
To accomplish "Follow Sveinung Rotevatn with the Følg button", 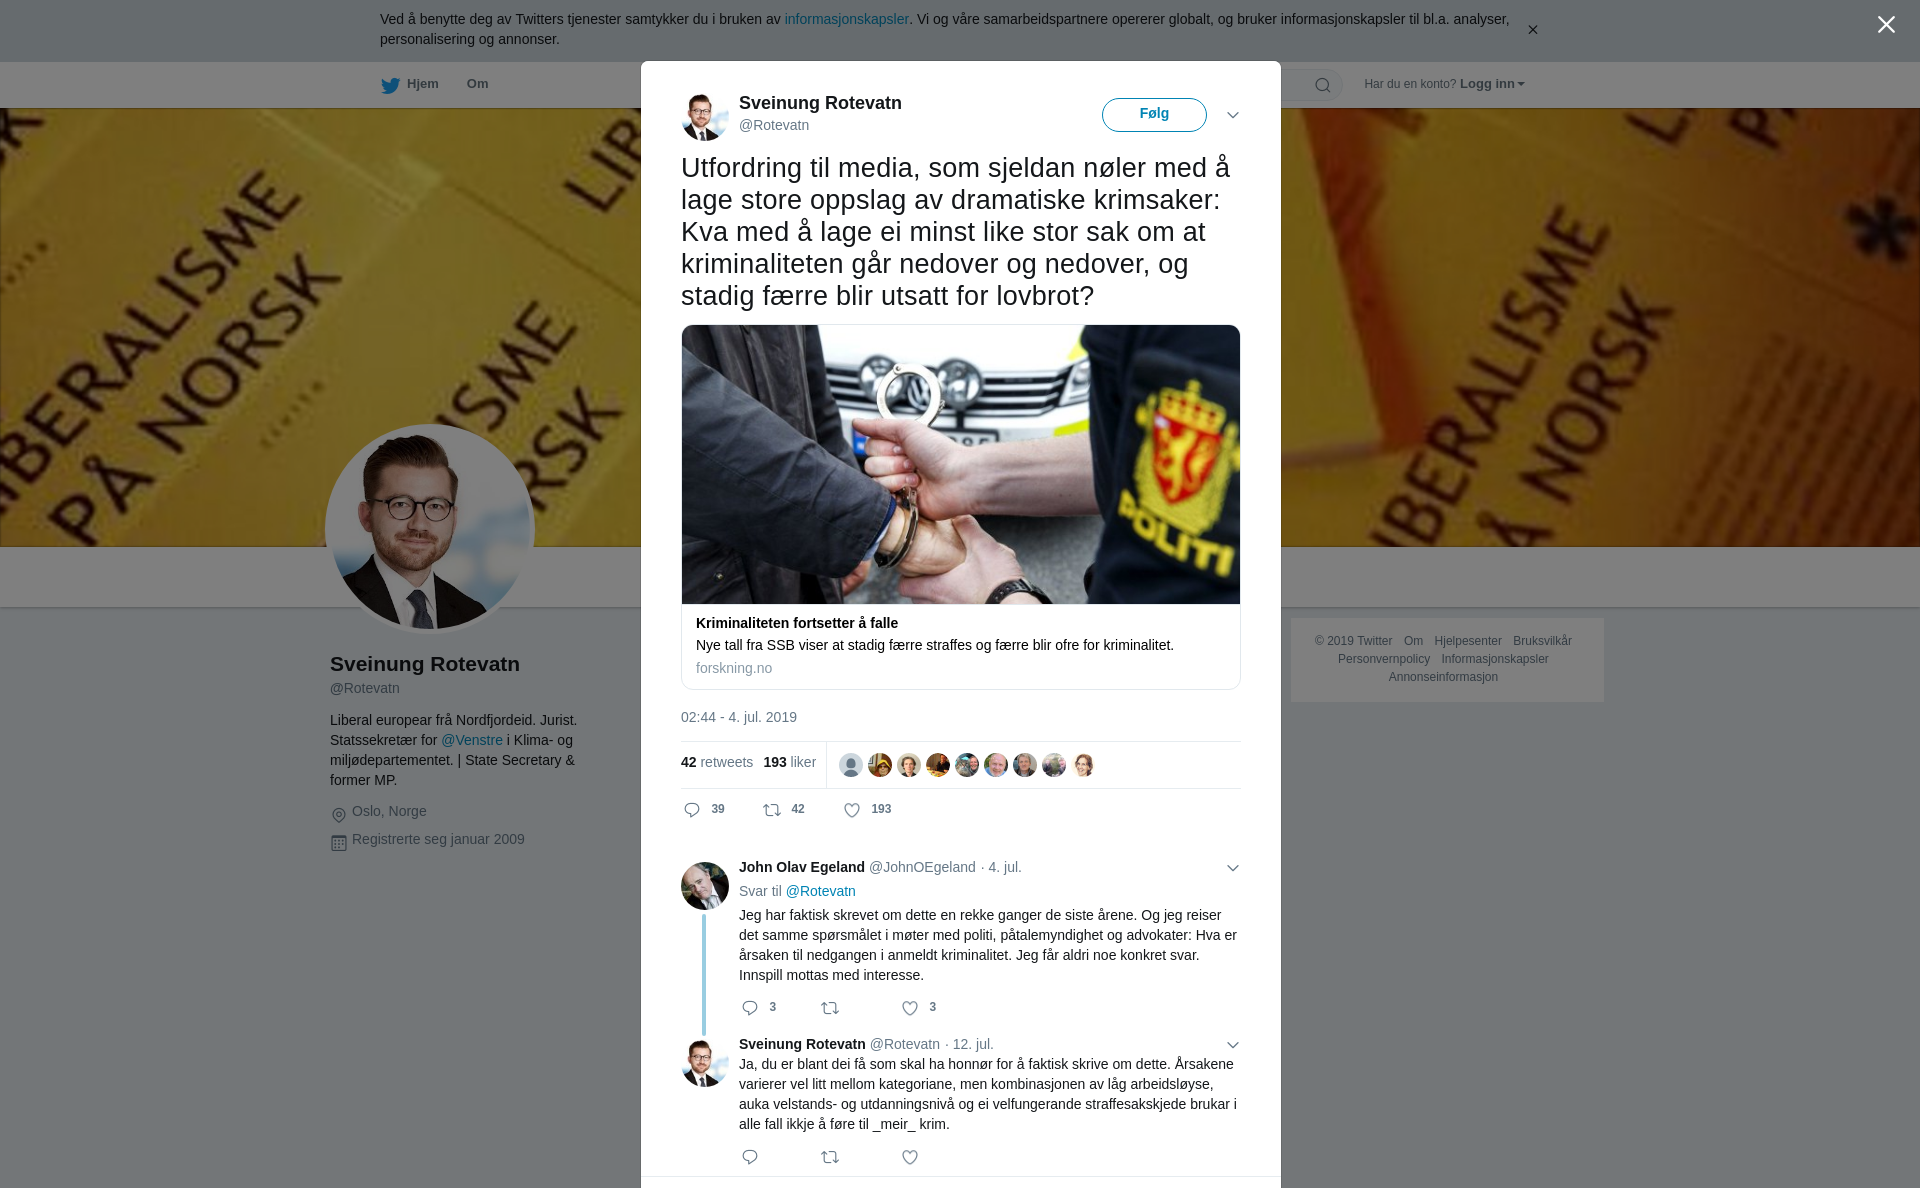I will click(1154, 115).
